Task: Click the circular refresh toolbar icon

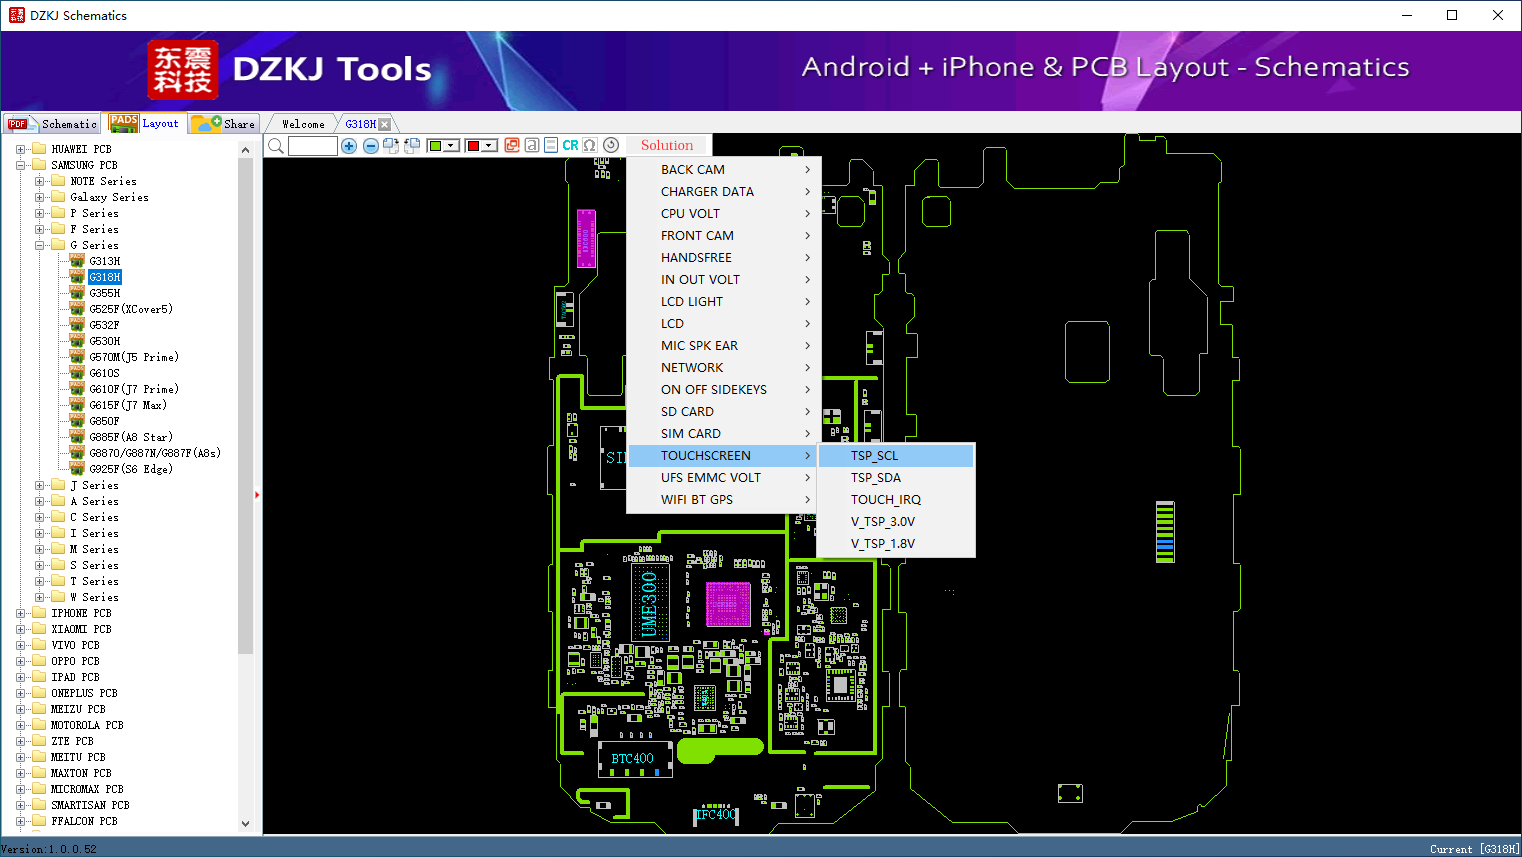Action: coord(611,145)
